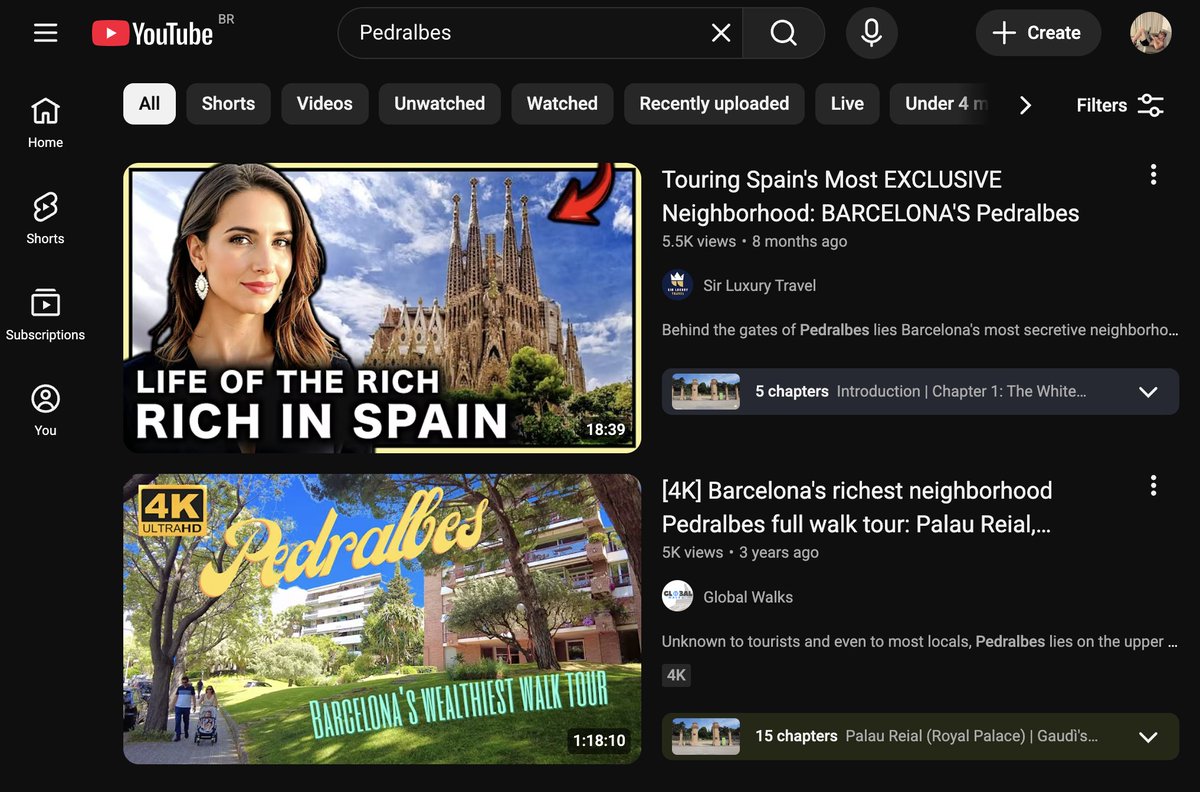Click the Global Walks channel avatar
Image resolution: width=1200 pixels, height=792 pixels.
[x=677, y=596]
